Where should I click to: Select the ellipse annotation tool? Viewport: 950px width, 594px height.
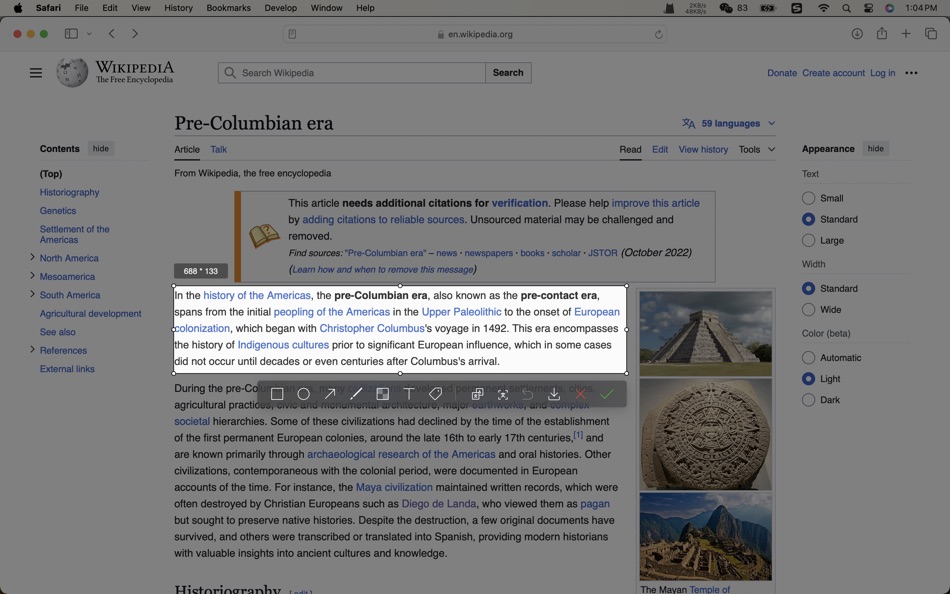point(304,394)
